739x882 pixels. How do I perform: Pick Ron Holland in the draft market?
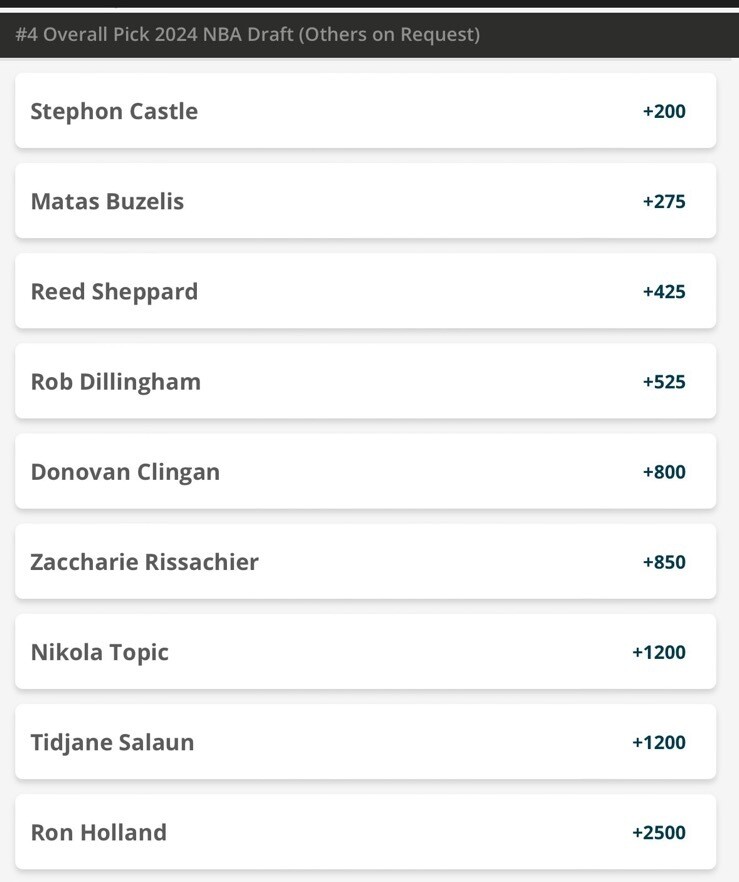click(366, 832)
